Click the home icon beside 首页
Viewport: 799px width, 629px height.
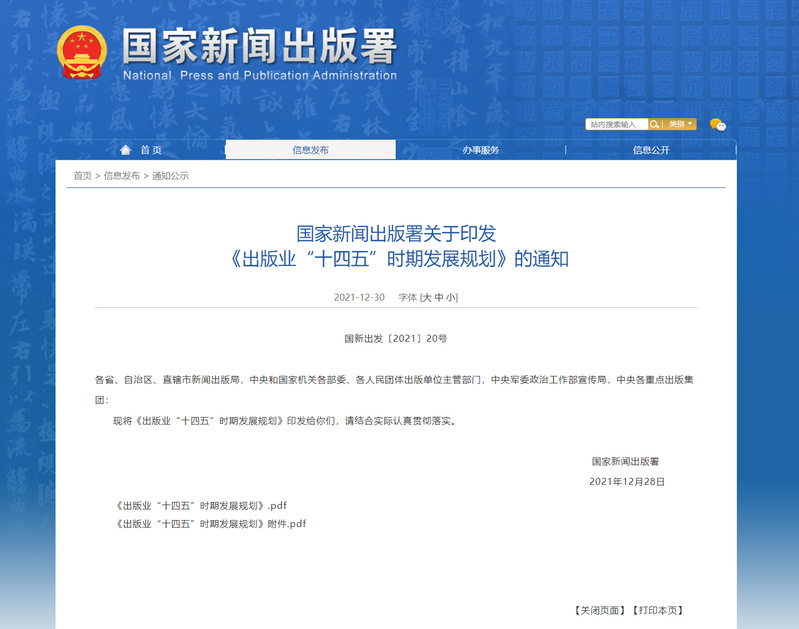click(125, 150)
